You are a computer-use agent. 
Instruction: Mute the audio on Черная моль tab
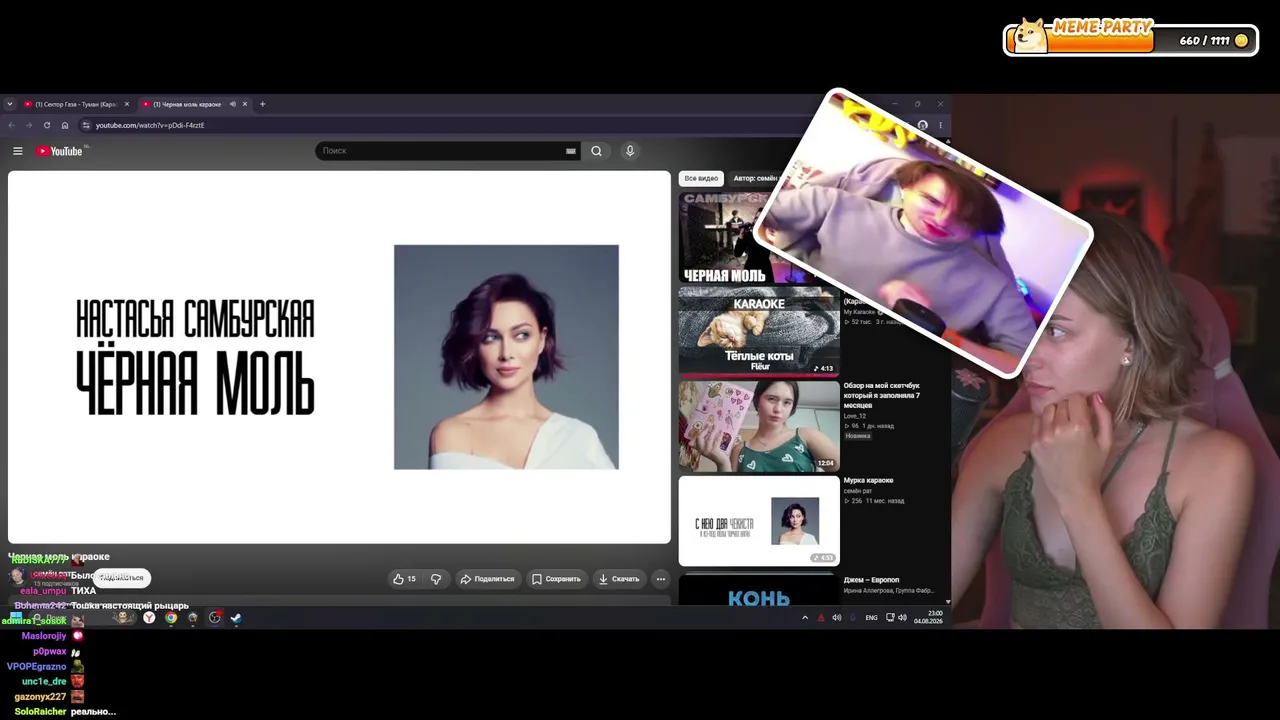point(232,104)
